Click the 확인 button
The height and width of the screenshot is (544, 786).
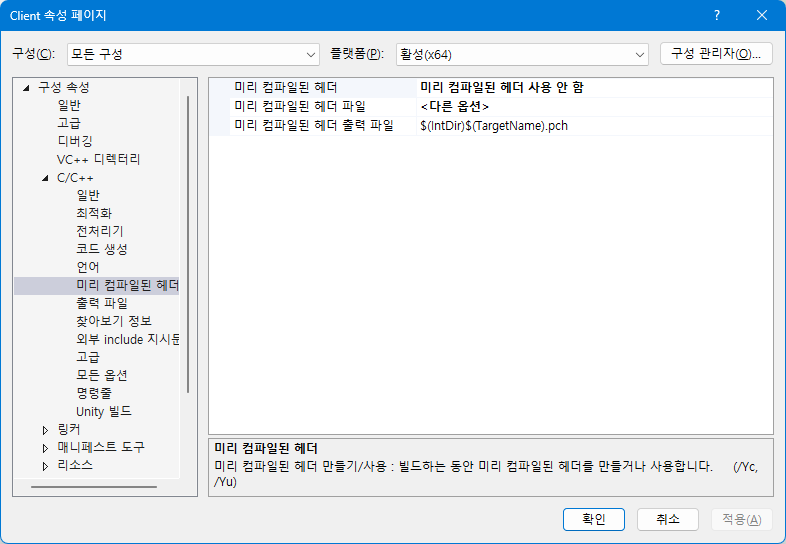pyautogui.click(x=594, y=519)
